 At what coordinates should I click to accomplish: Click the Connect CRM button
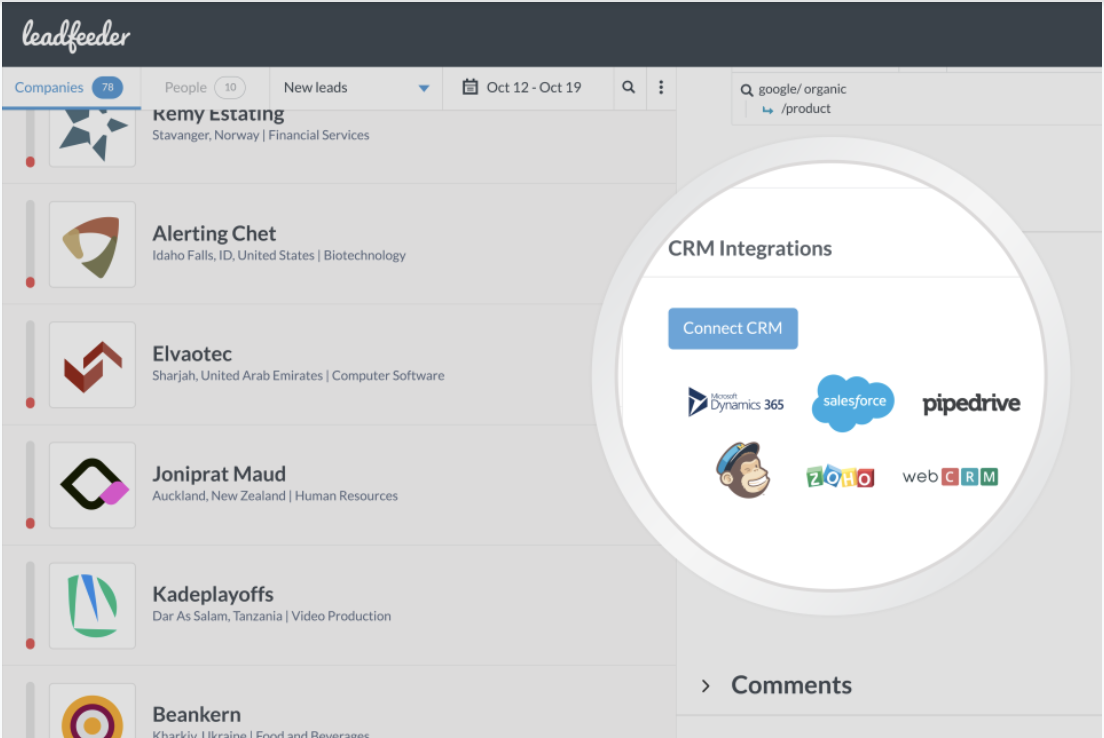click(733, 328)
